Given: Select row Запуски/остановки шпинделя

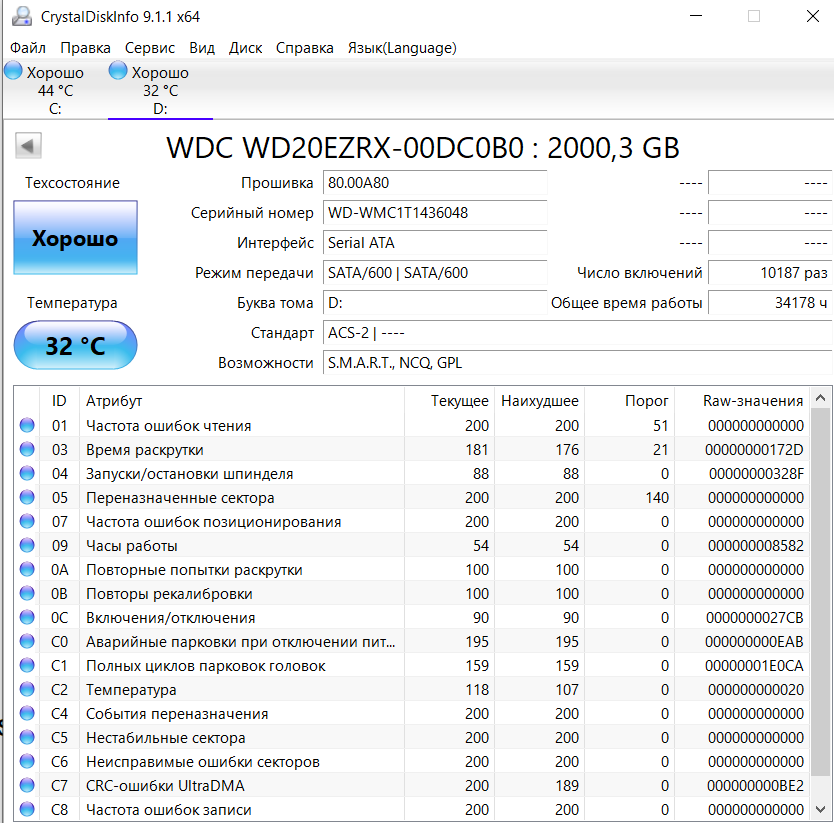Looking at the screenshot, I should pyautogui.click(x=412, y=473).
